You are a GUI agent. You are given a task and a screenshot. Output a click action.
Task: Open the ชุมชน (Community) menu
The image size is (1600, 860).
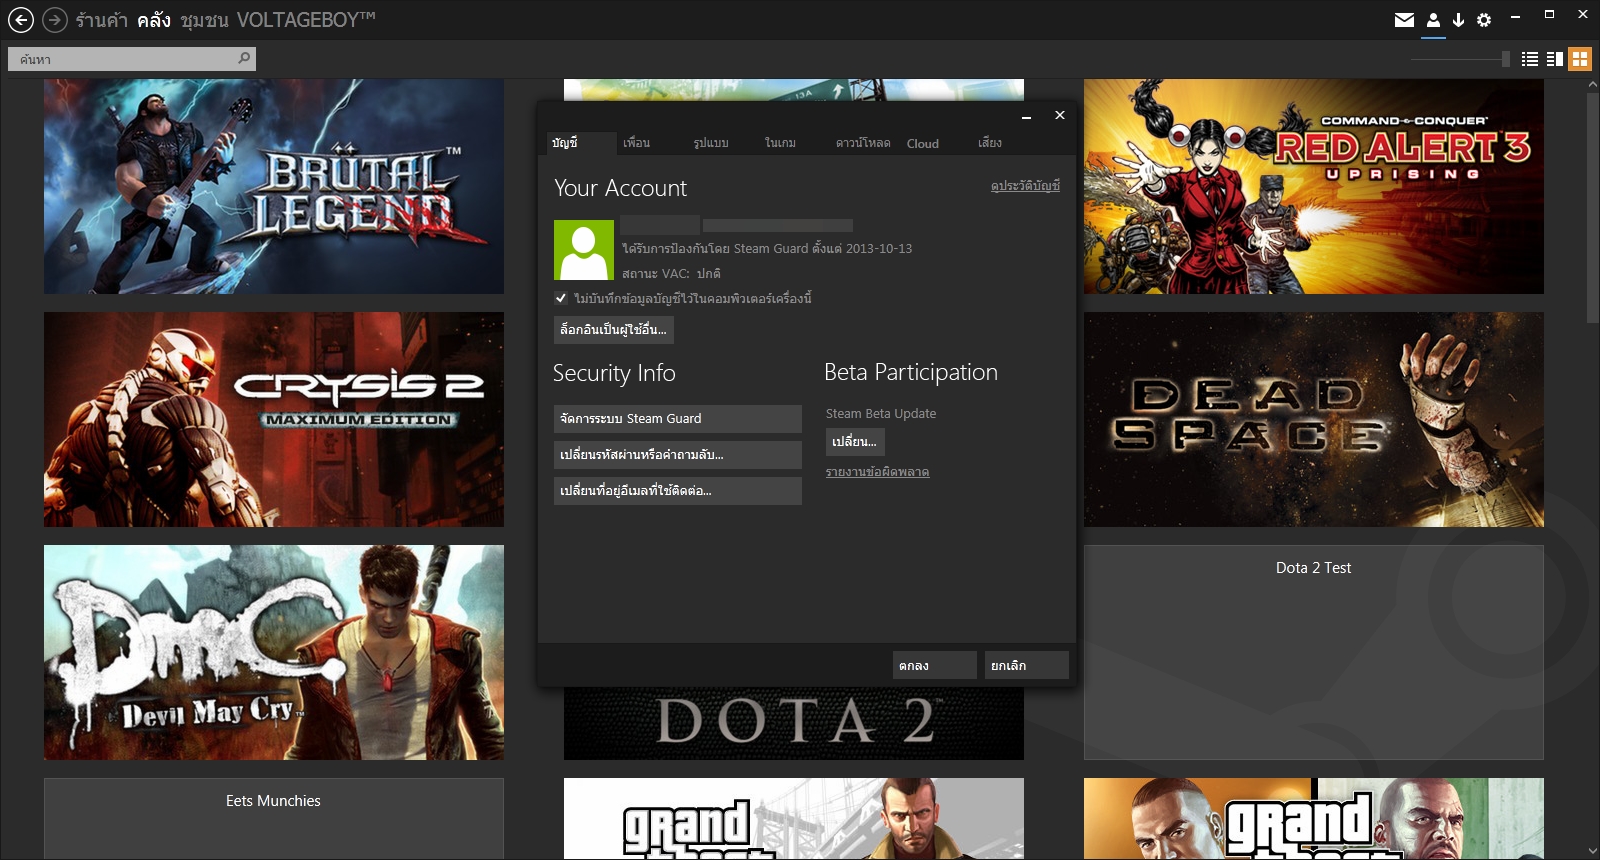[204, 20]
